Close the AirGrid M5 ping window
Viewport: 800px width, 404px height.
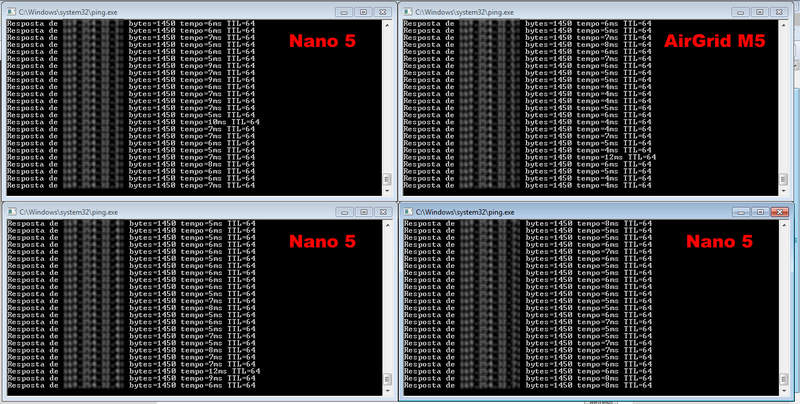[779, 12]
